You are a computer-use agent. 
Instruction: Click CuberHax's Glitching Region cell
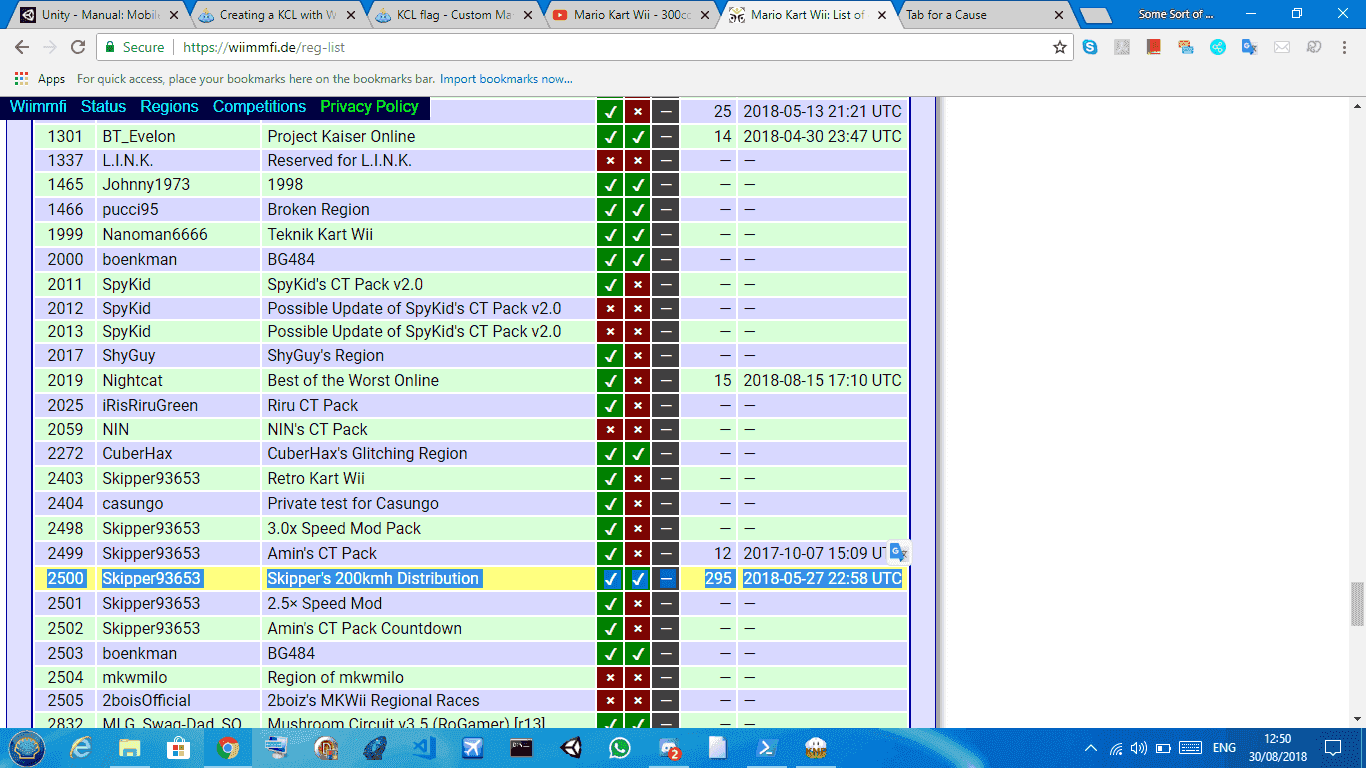(429, 453)
